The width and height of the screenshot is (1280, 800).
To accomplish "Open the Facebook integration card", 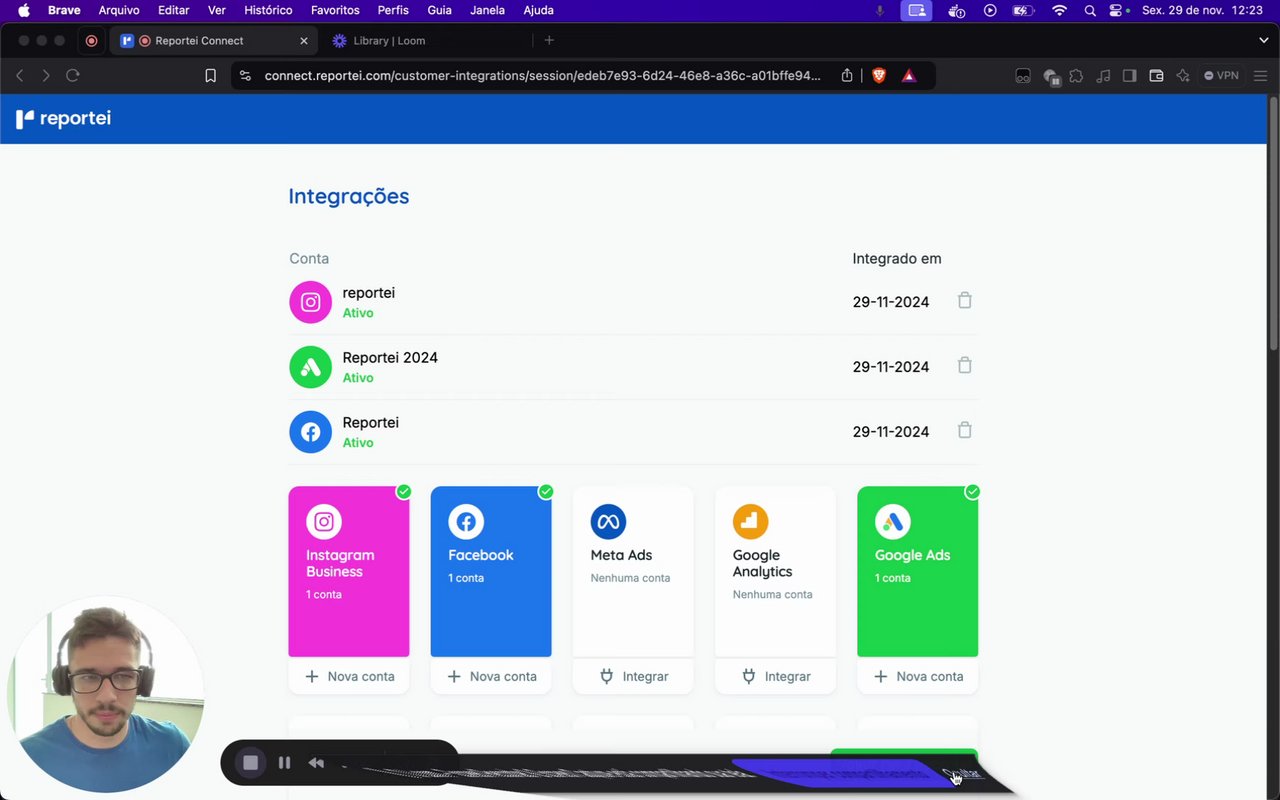I will coord(491,571).
